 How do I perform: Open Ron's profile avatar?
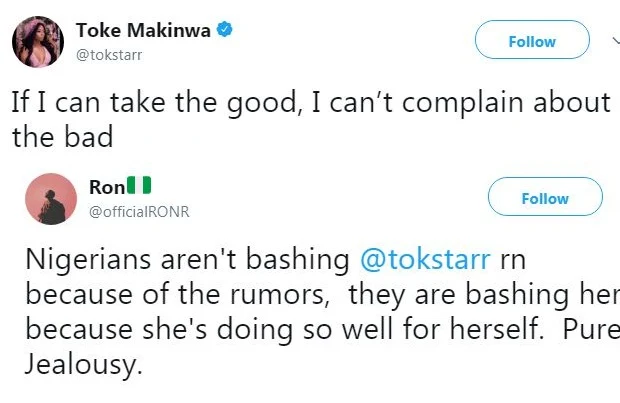(x=51, y=198)
